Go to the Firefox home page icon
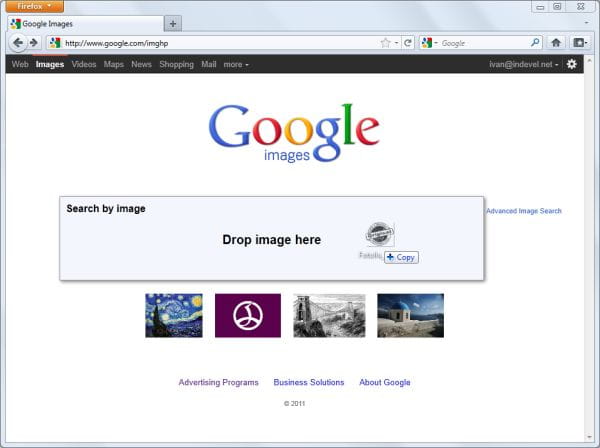Viewport: 600px width, 448px height. (556, 43)
